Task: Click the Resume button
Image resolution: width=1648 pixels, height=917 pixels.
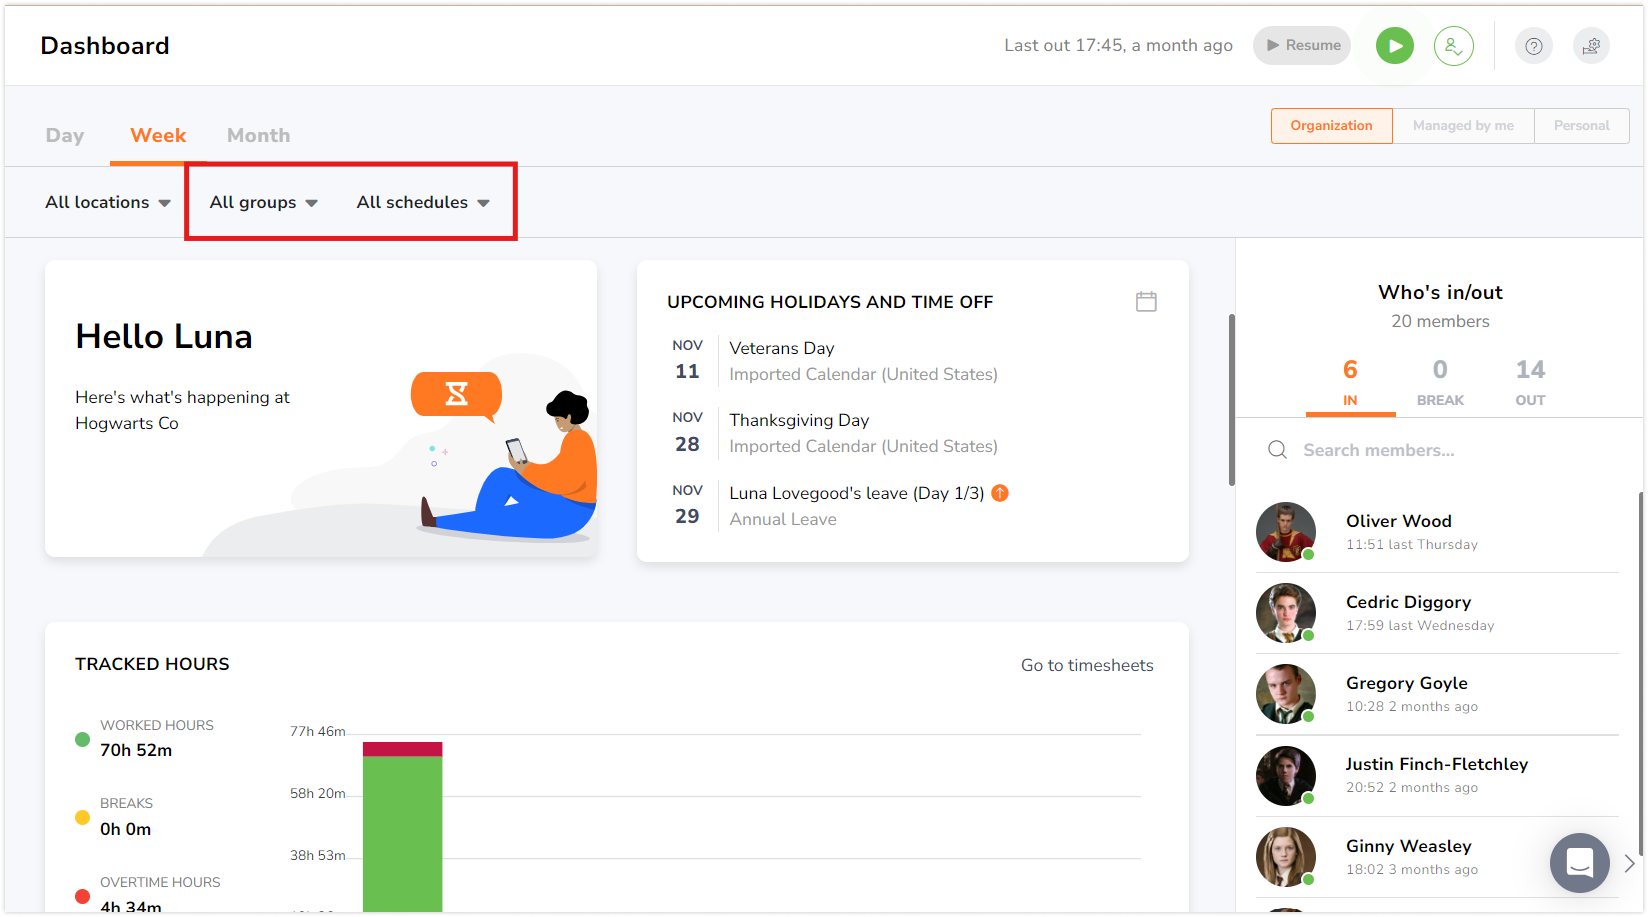Action: 1302,46
